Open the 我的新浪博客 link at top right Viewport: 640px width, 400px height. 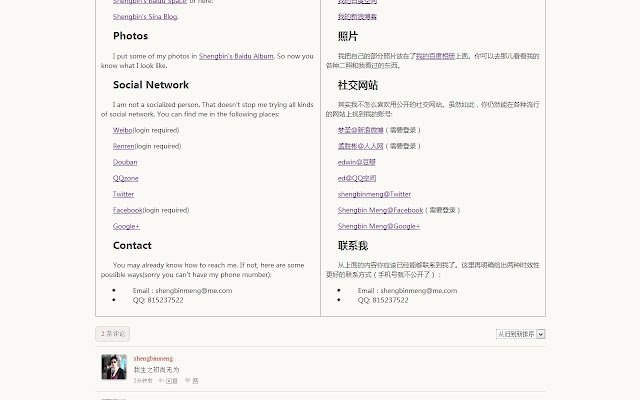(x=357, y=17)
